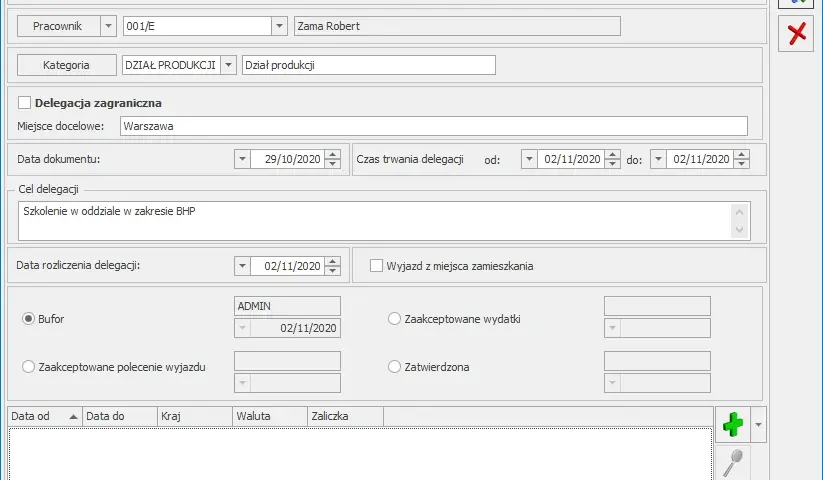Viewport: 823px width, 480px height.
Task: Click the magnifier preview icon
Action: pyautogui.click(x=733, y=463)
